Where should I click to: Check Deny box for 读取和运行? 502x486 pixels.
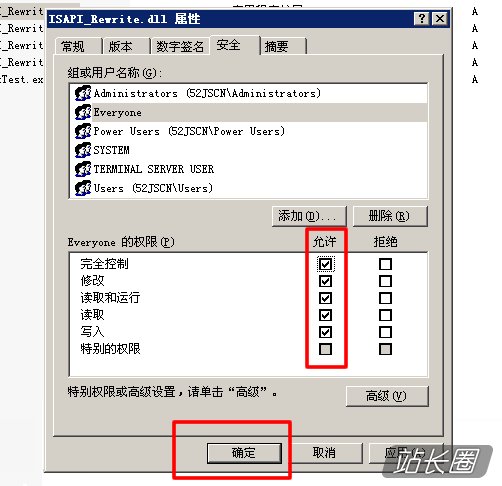pos(385,298)
